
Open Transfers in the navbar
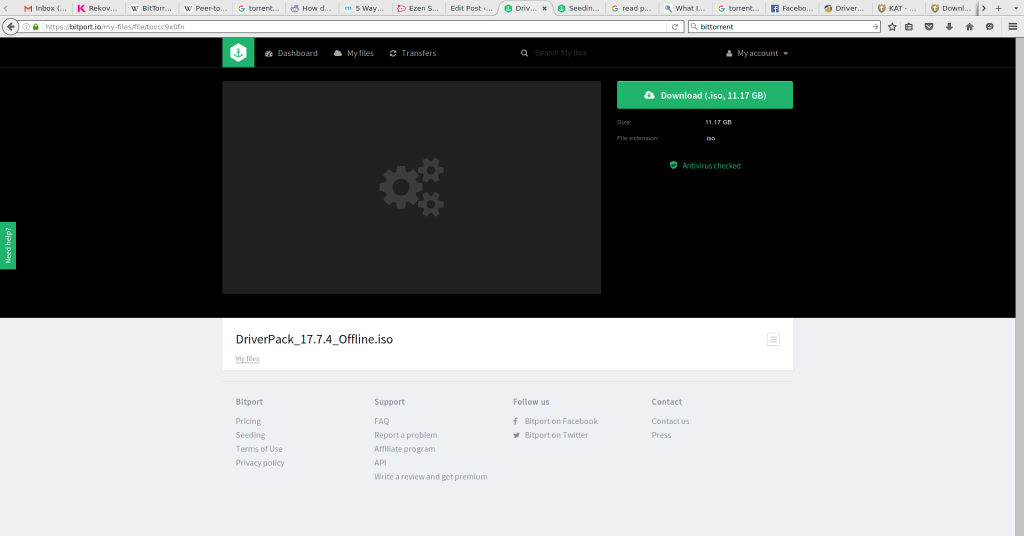[x=413, y=53]
